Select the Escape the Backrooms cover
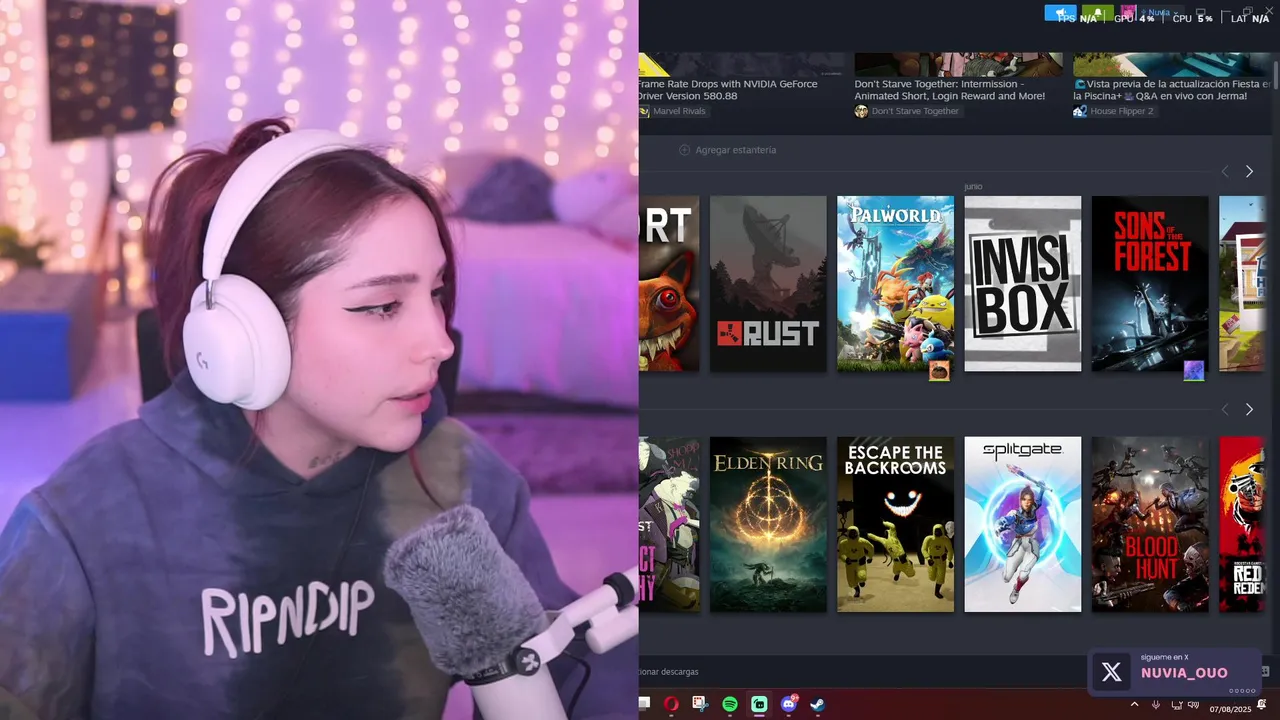Image resolution: width=1280 pixels, height=720 pixels. 895,524
